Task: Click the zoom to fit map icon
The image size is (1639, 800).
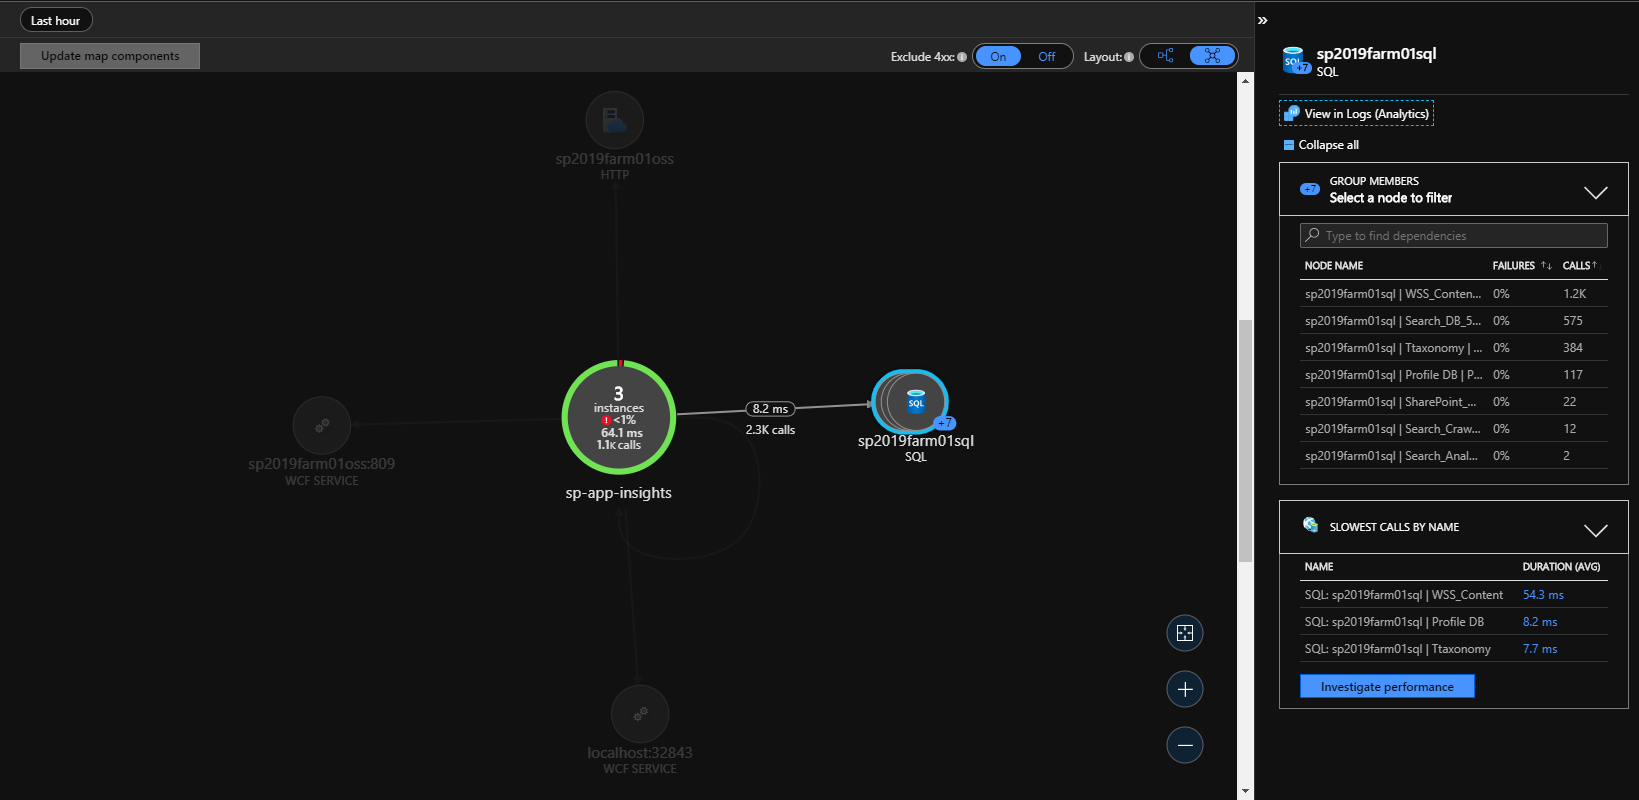Action: (1185, 633)
